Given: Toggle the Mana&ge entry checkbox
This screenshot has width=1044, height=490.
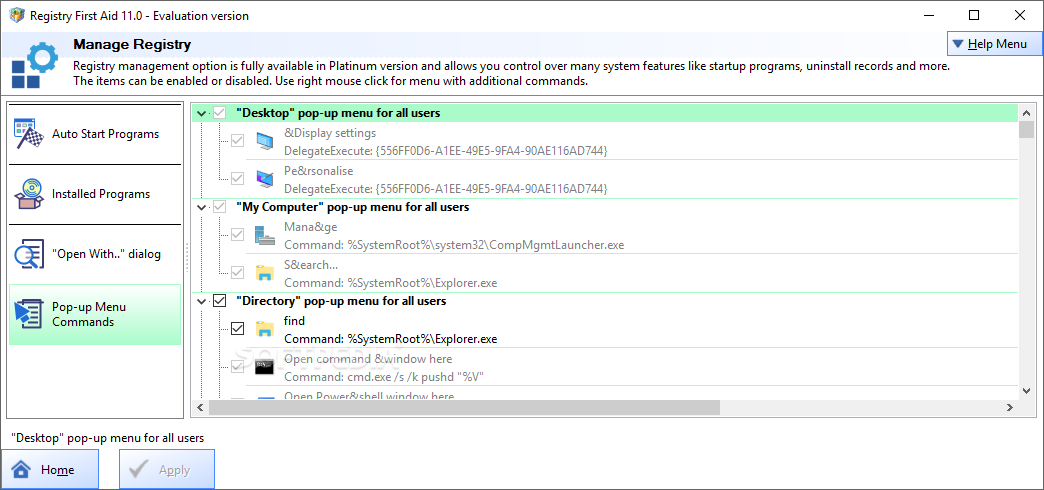Looking at the screenshot, I should click(x=238, y=235).
